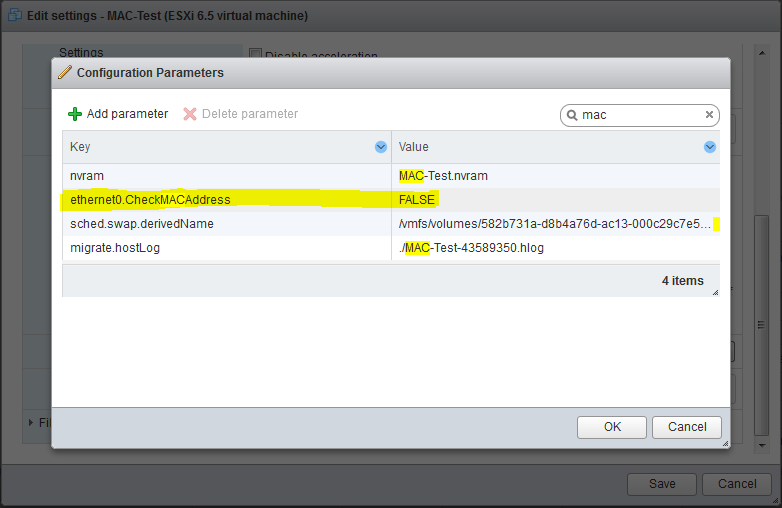This screenshot has width=782, height=508.
Task: Click the VM icon in Edit settings title
Action: click(x=14, y=16)
